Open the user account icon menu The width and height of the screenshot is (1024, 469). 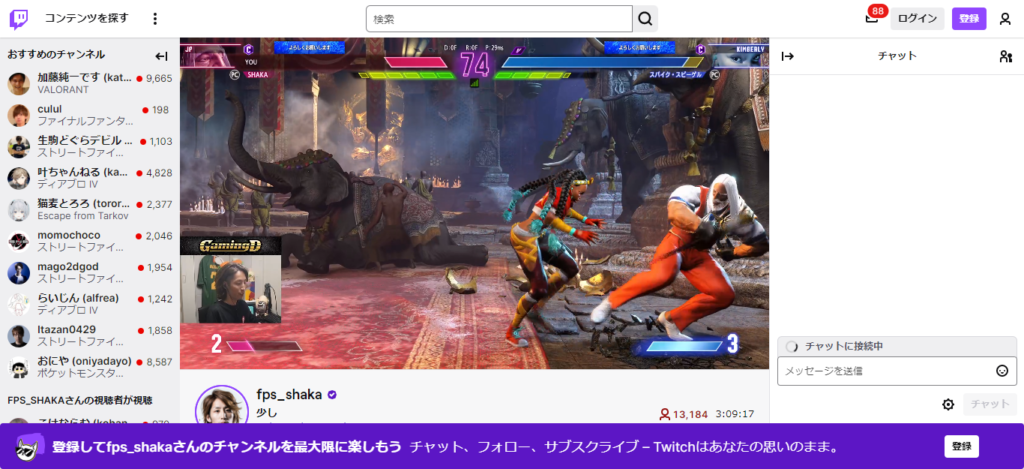pos(1005,19)
